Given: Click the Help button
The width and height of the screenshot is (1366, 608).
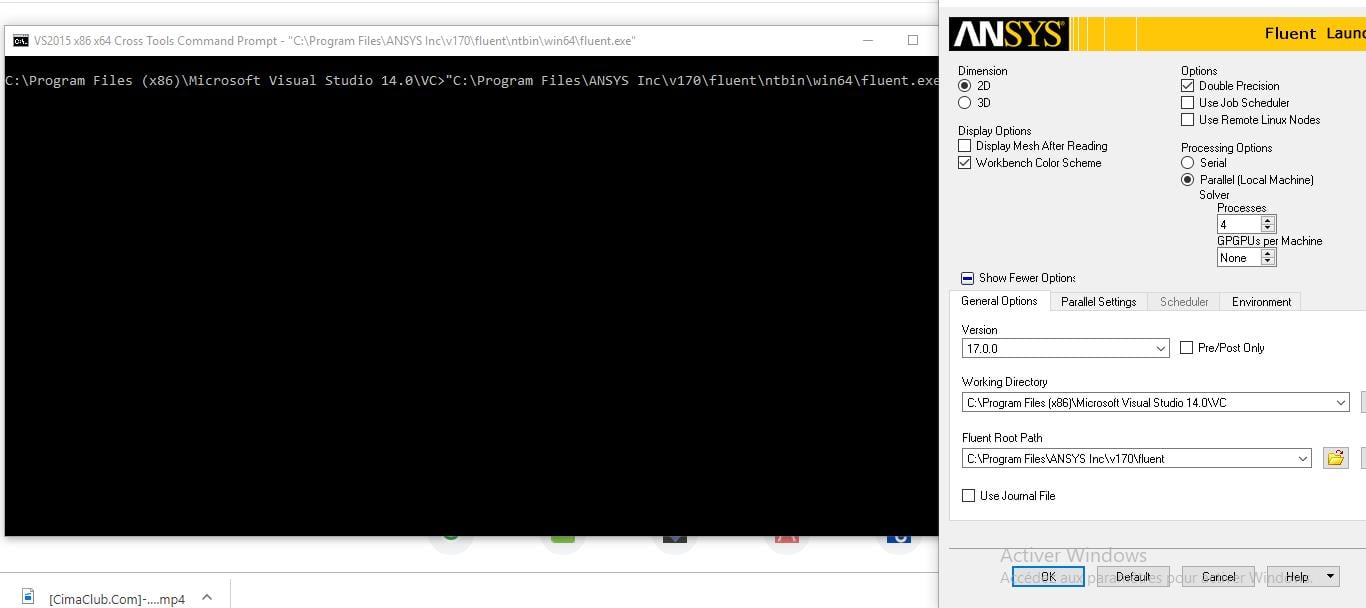Looking at the screenshot, I should pos(1296,577).
